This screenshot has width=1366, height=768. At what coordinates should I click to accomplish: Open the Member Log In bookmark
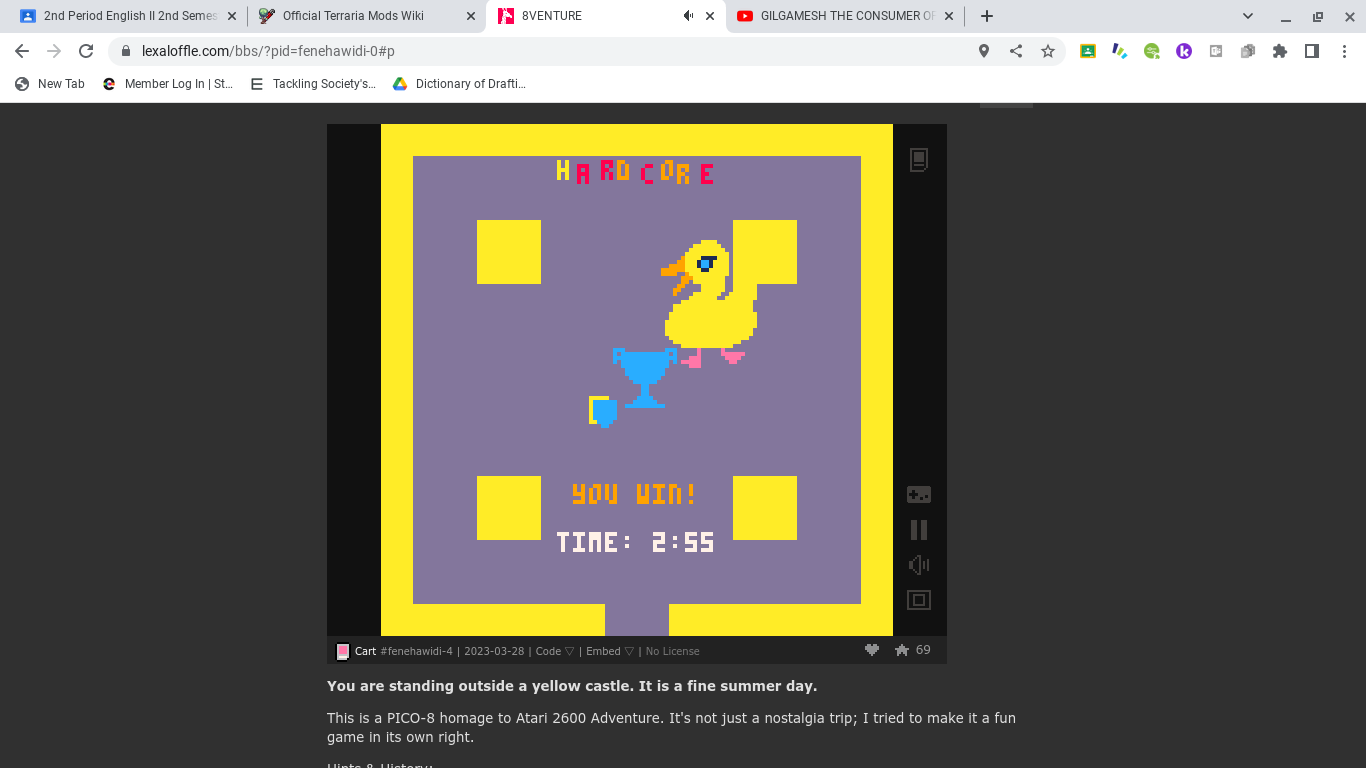168,84
